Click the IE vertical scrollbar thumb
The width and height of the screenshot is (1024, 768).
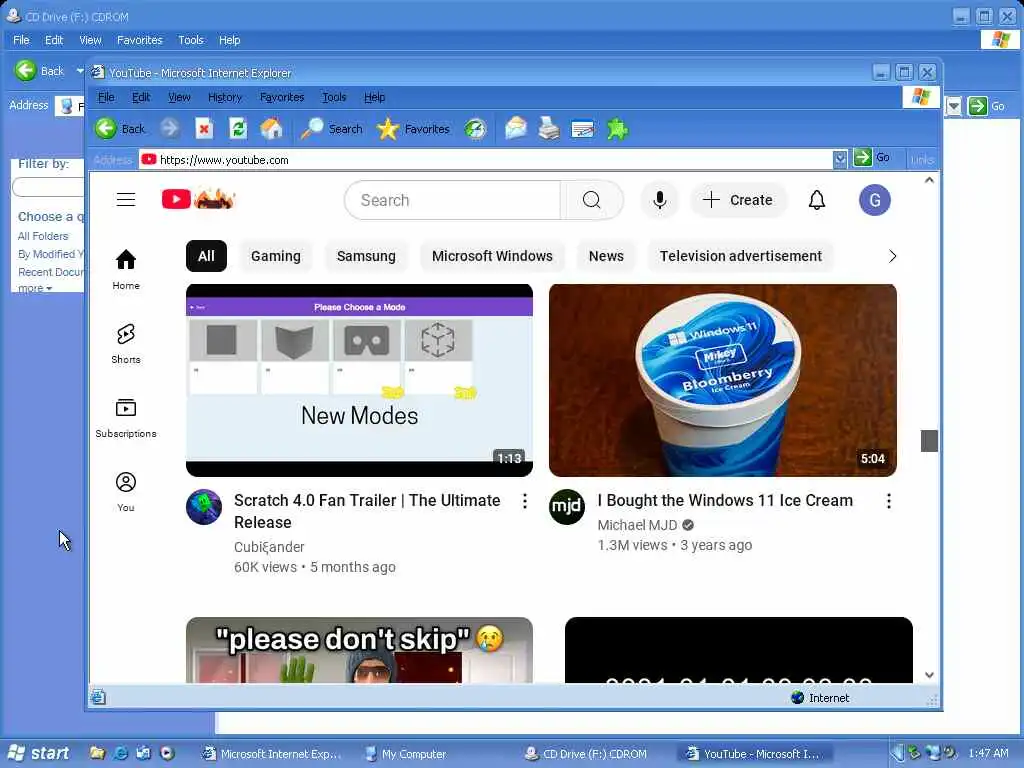click(x=929, y=441)
